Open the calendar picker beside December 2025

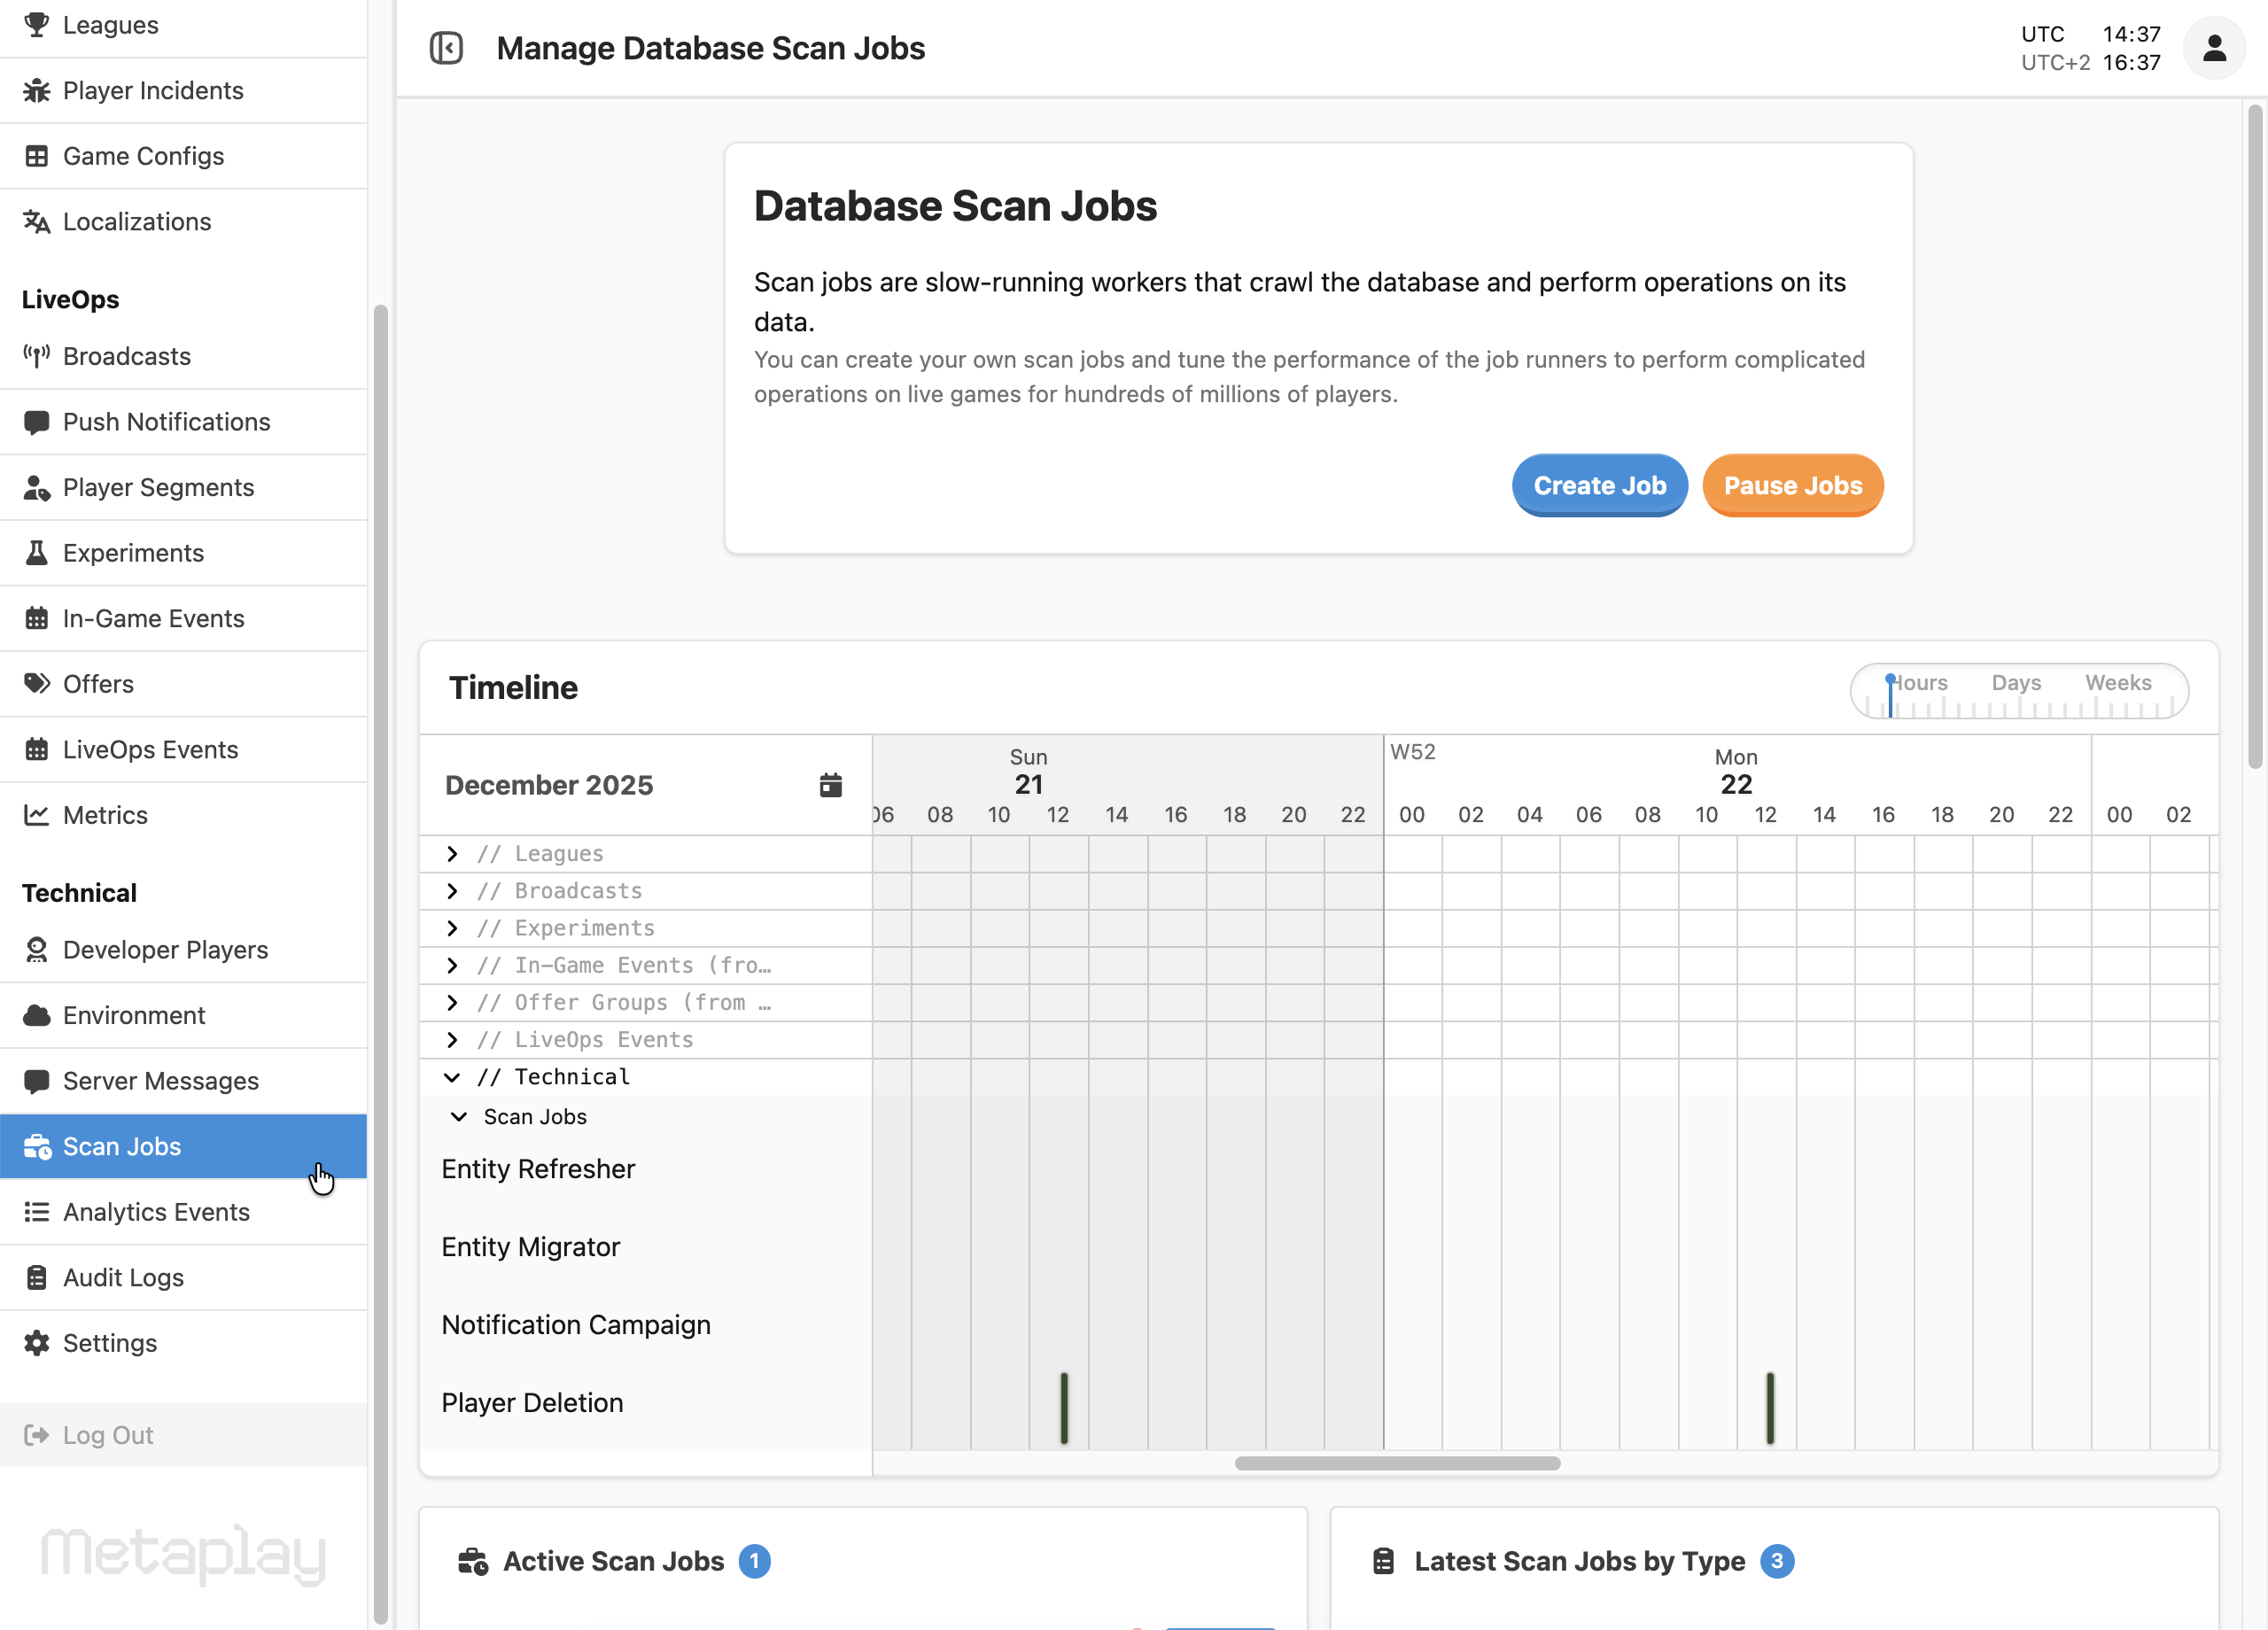(830, 785)
